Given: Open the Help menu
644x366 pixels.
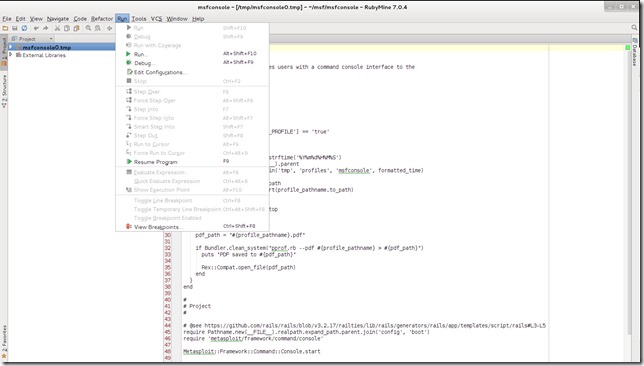Looking at the screenshot, I should [x=198, y=19].
